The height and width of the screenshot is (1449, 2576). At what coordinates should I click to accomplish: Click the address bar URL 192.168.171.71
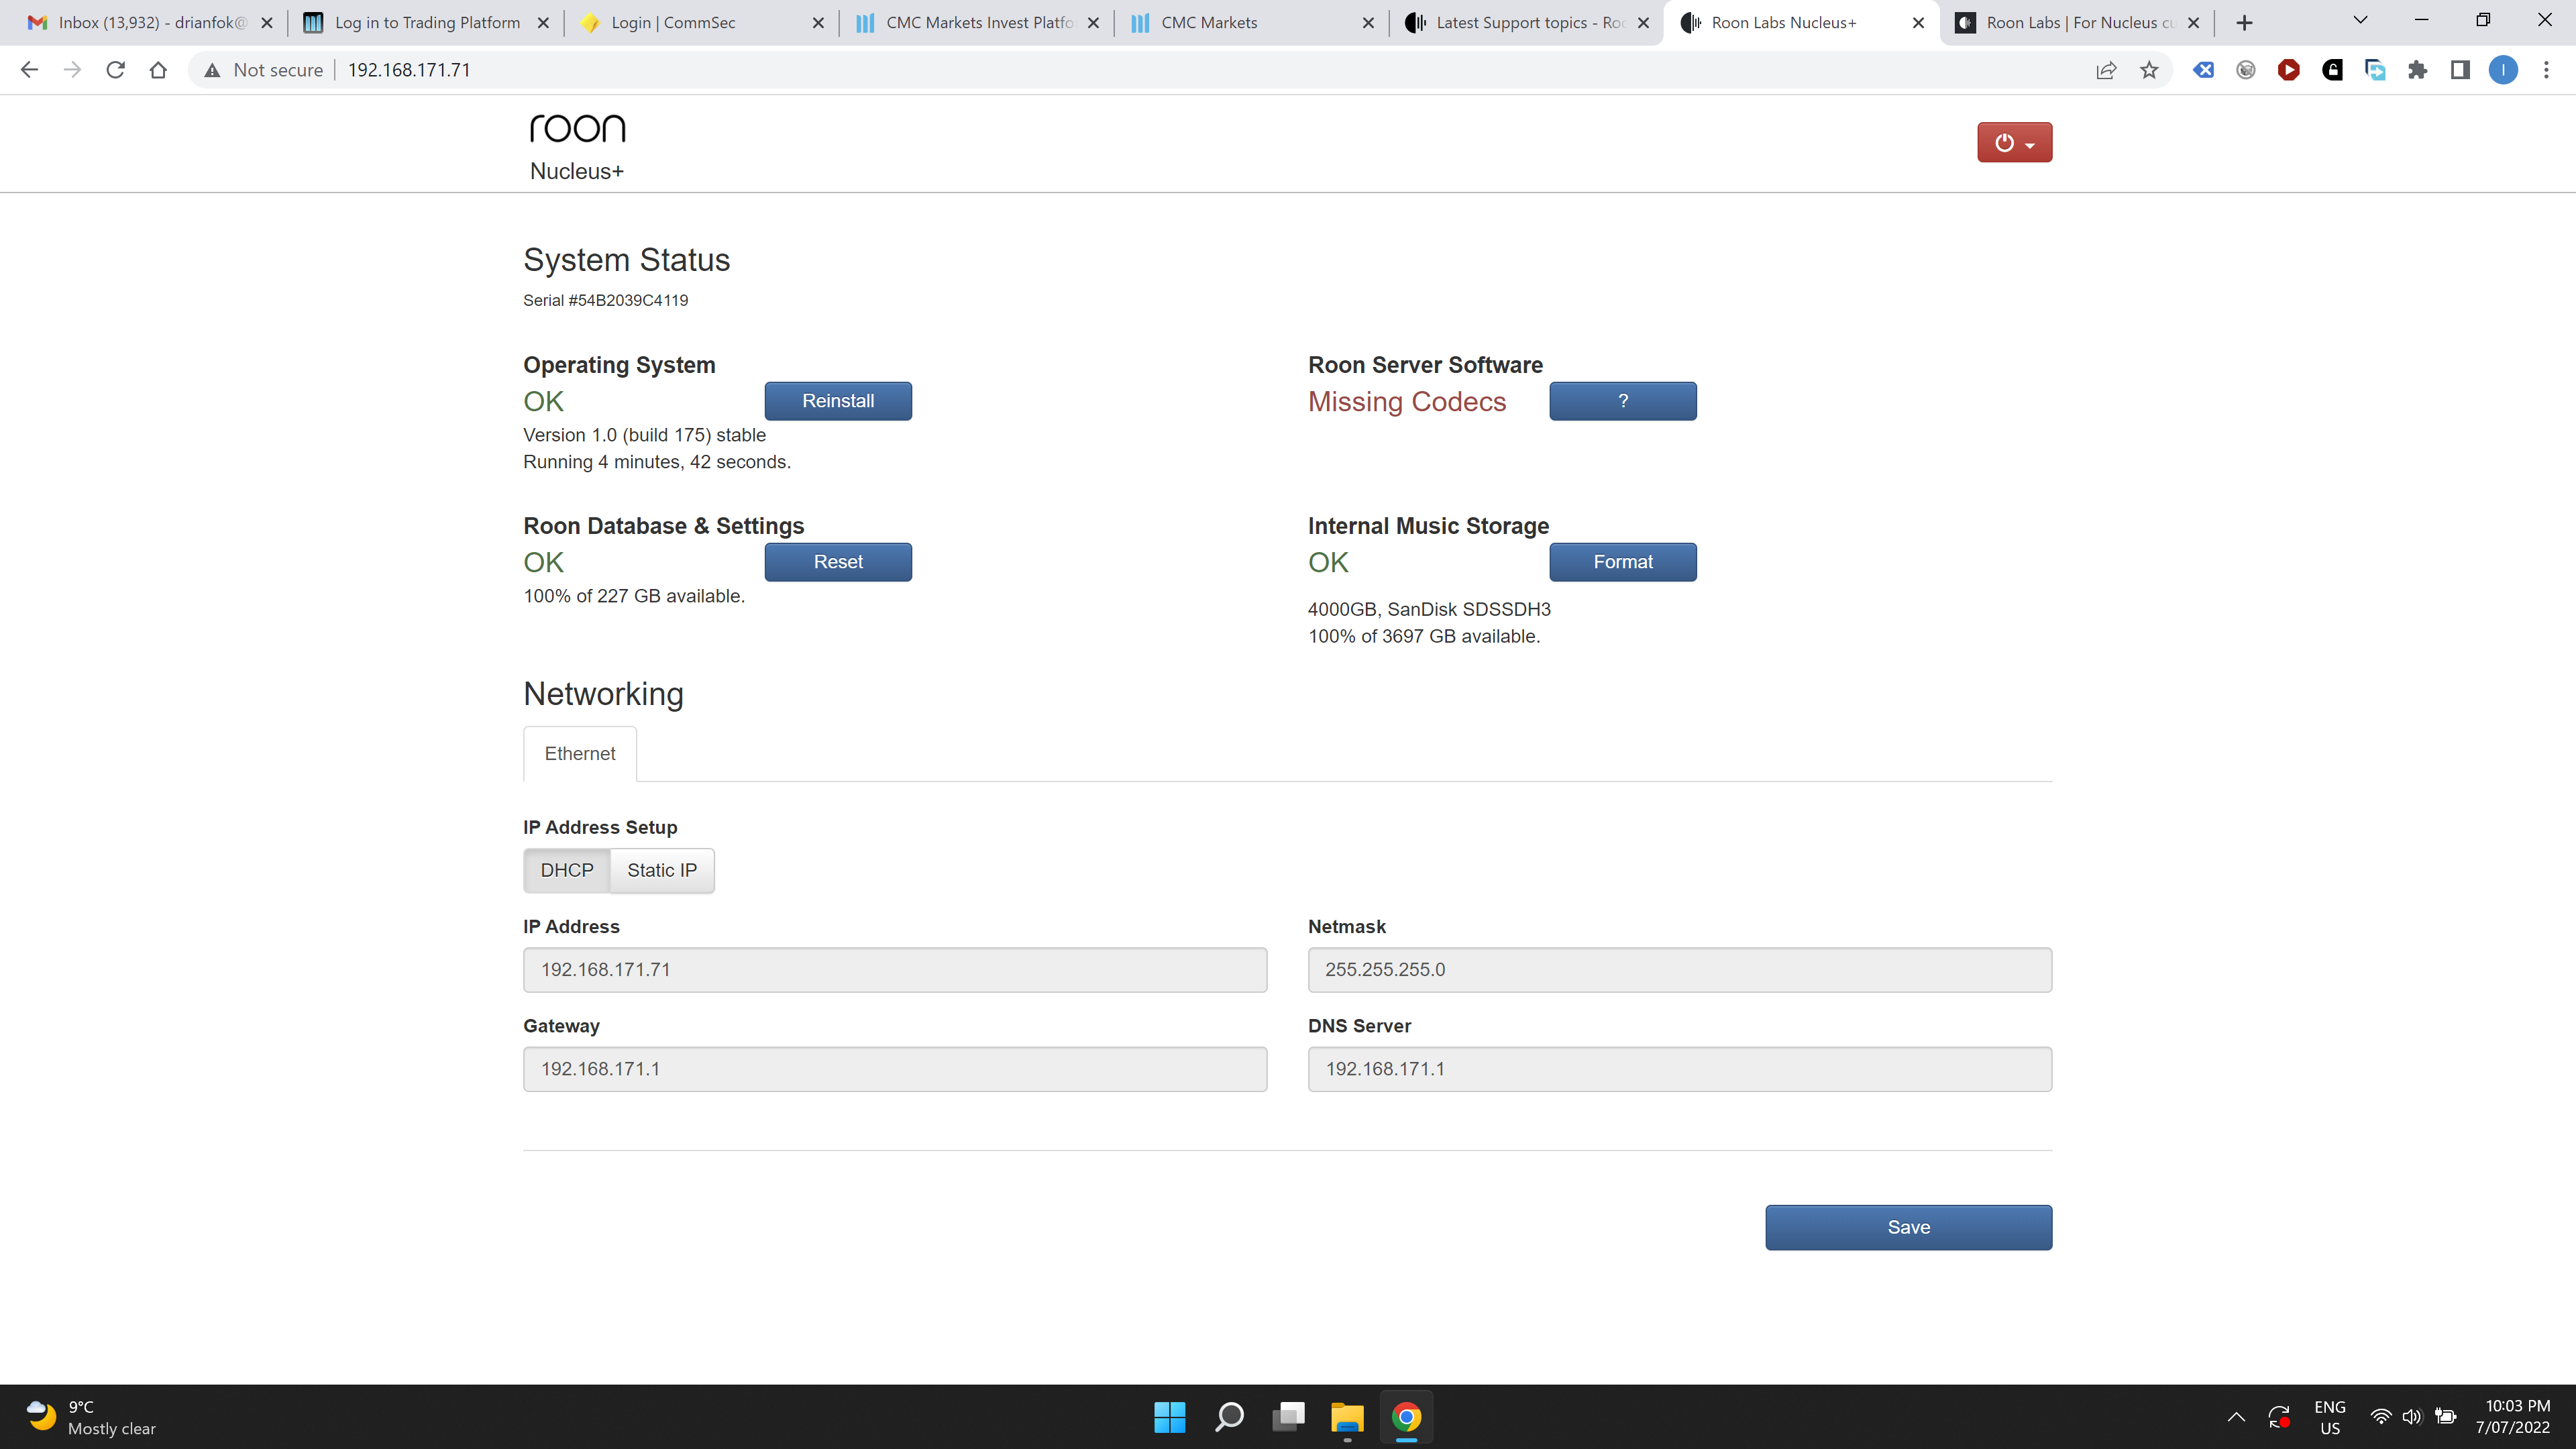[x=409, y=70]
